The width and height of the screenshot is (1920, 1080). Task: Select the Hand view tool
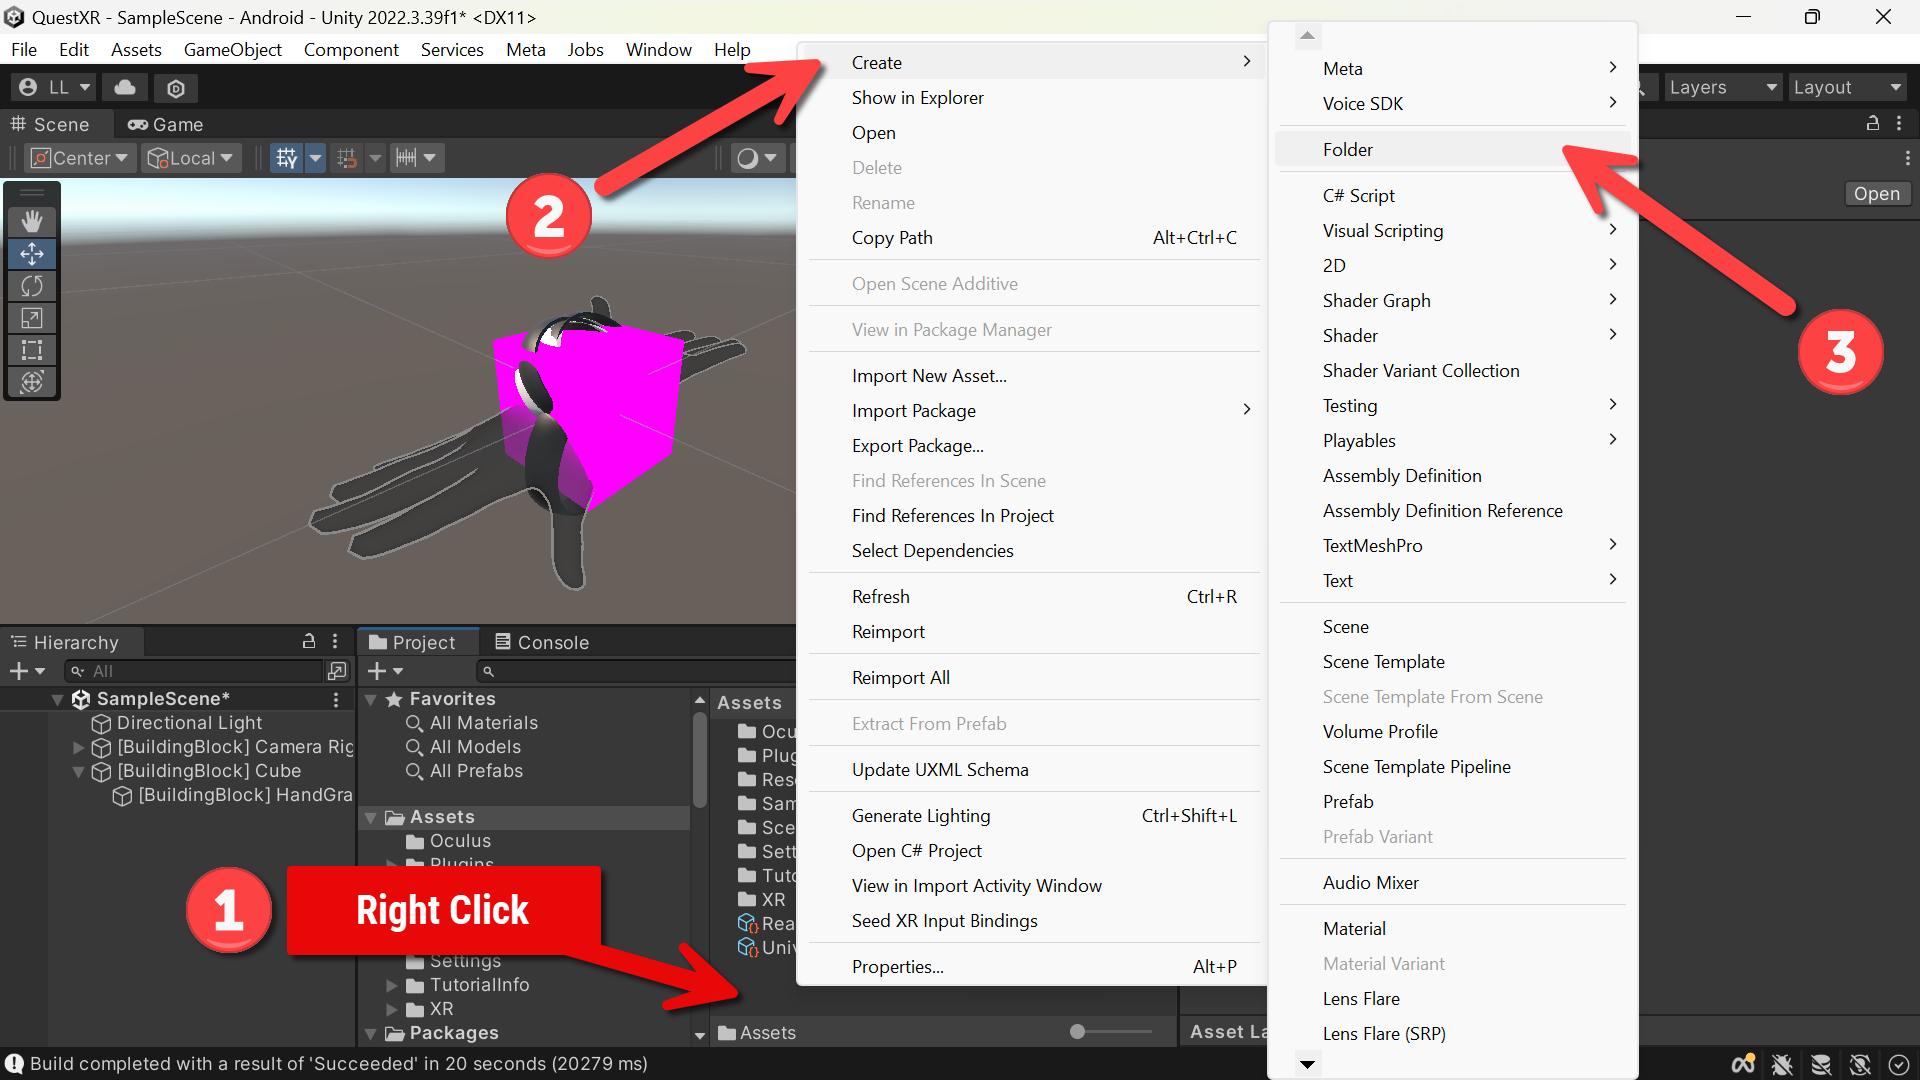[x=32, y=222]
